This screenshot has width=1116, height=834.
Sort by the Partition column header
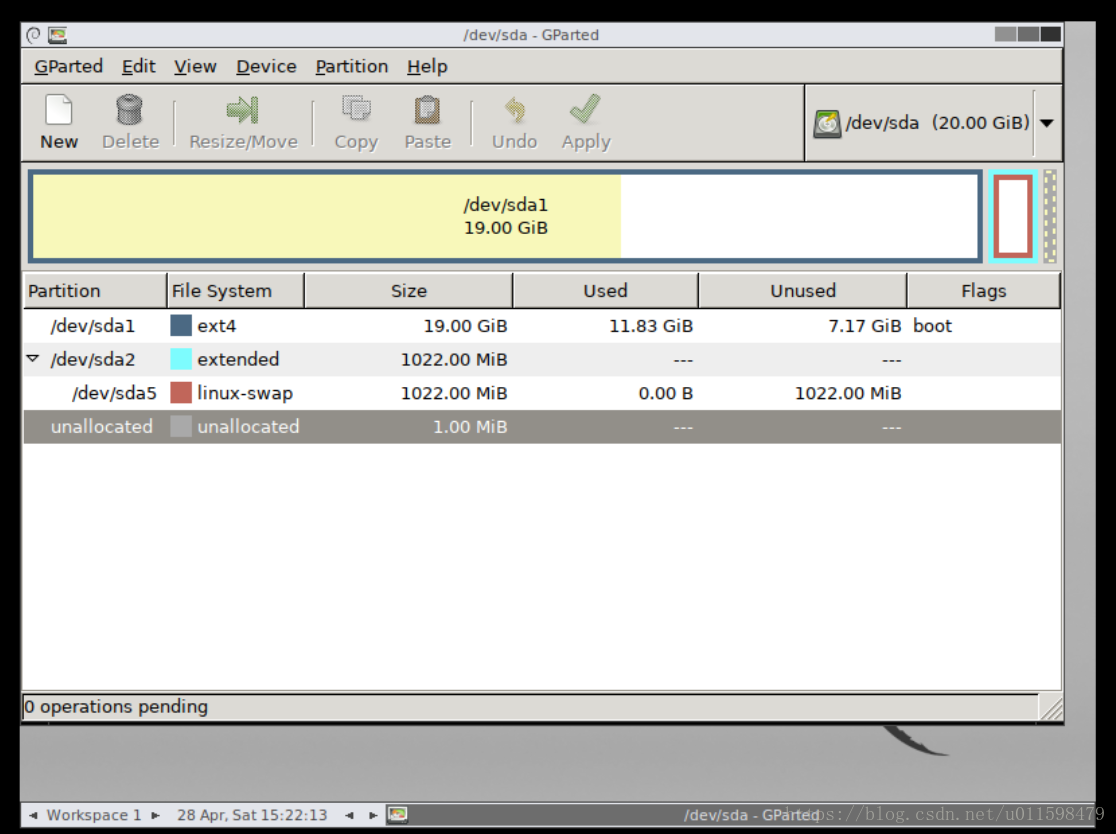(x=95, y=290)
